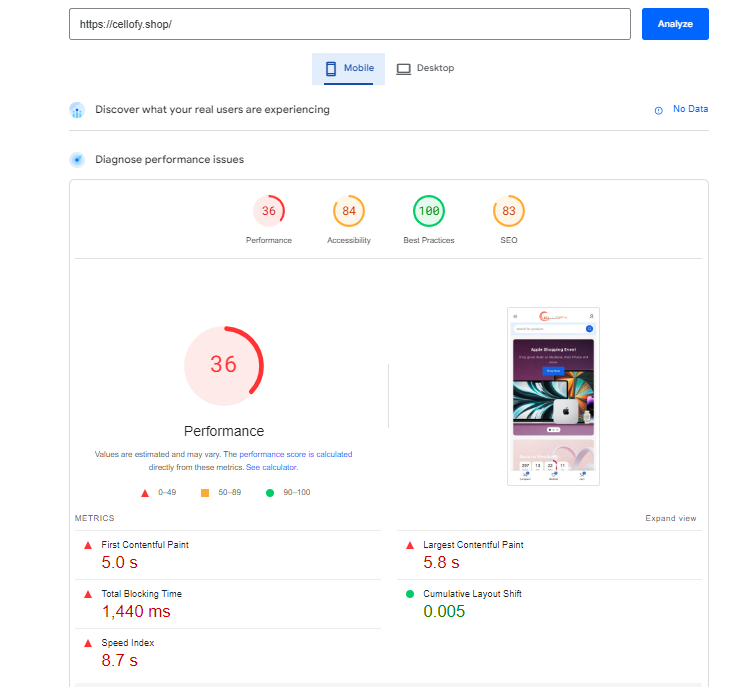Viewport: 744px width, 687px height.
Task: Click the mobile phone icon
Action: click(x=331, y=69)
